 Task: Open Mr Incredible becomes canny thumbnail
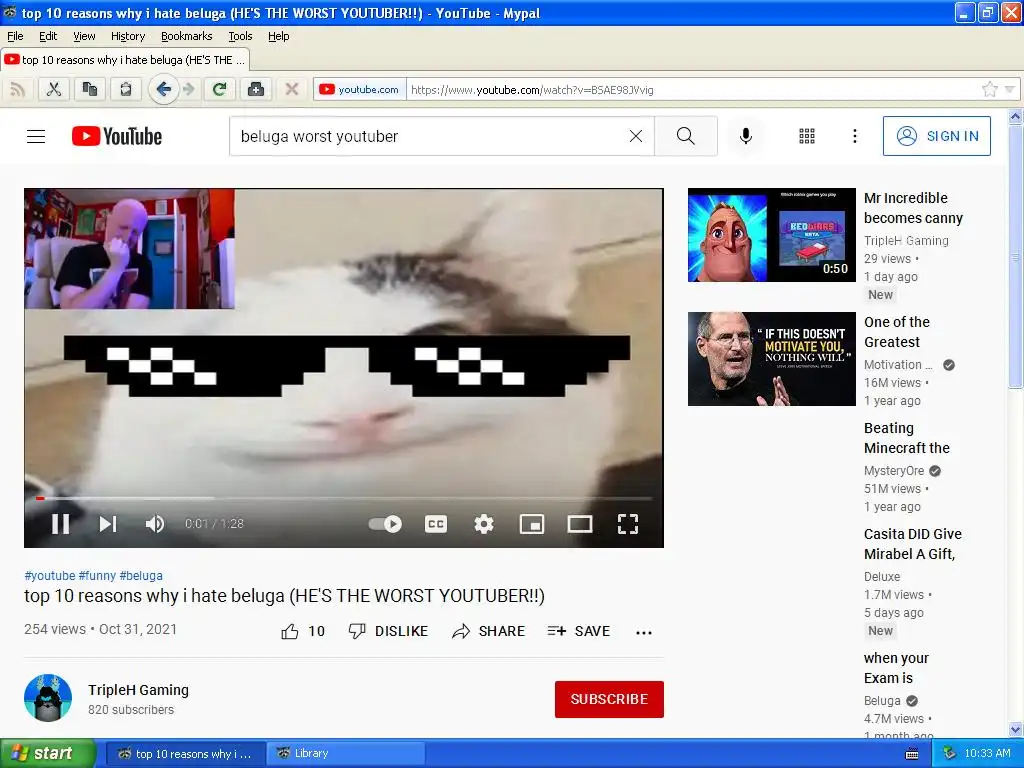click(772, 234)
